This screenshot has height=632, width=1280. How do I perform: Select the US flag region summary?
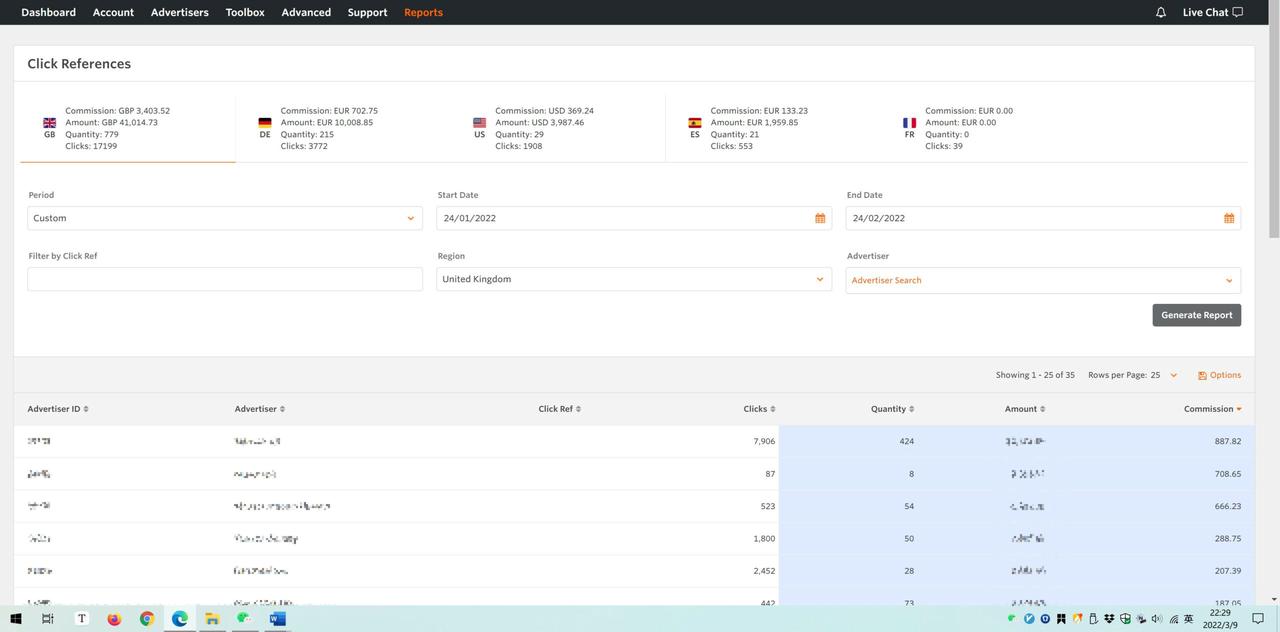tap(479, 123)
